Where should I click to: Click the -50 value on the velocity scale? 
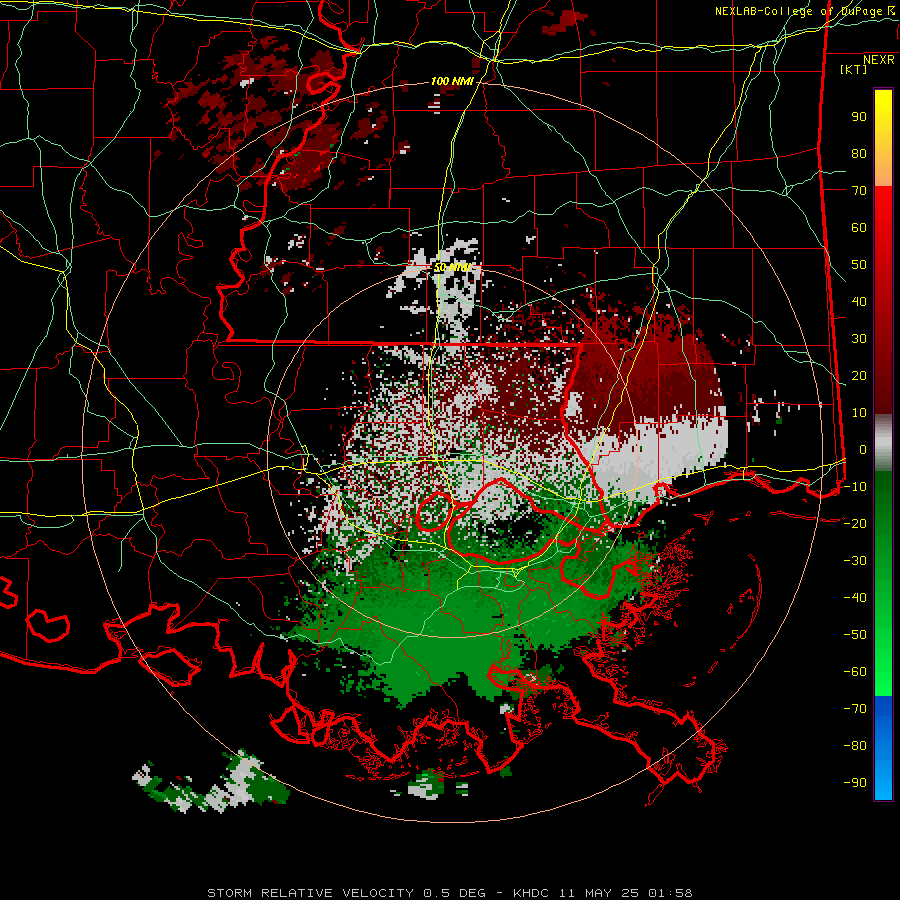(x=855, y=635)
